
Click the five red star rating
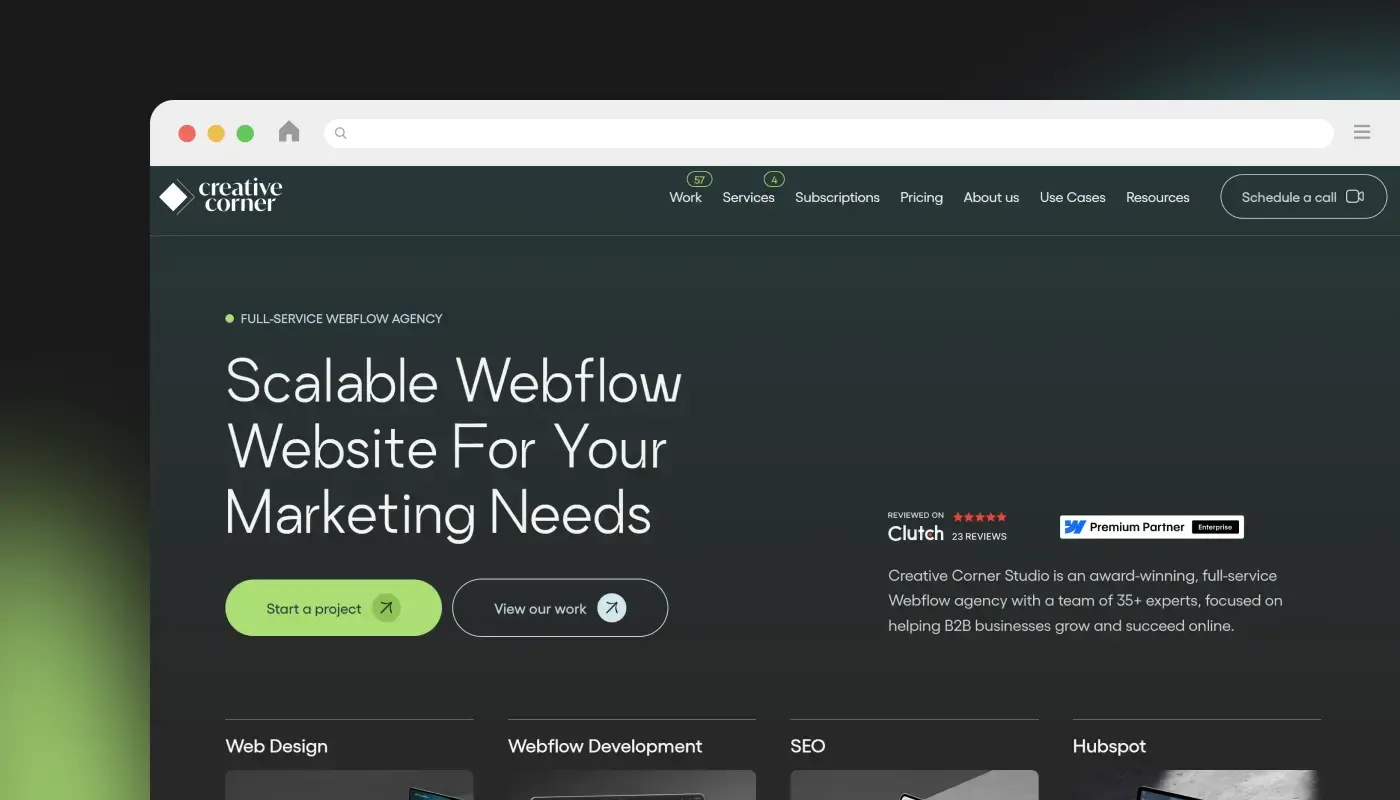(x=980, y=517)
